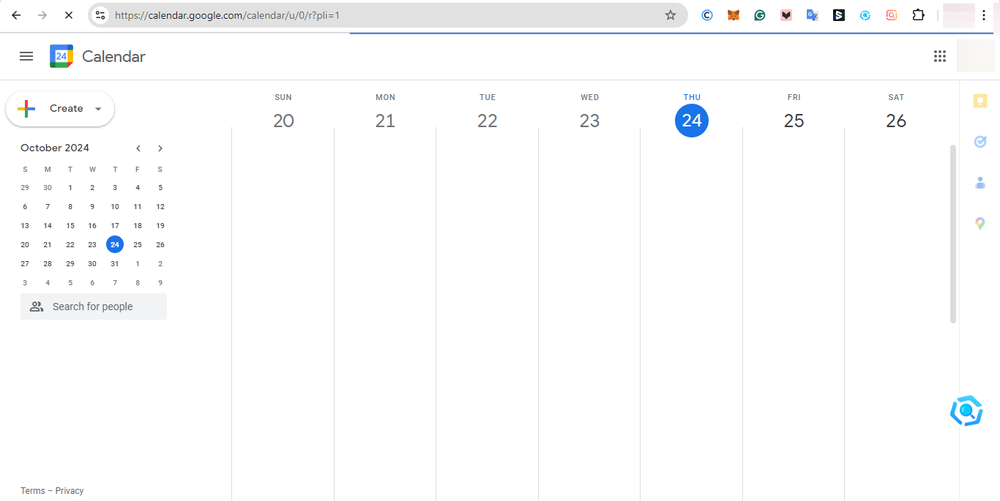1000x501 pixels.
Task: Select October 13 in mini calendar
Action: click(25, 226)
